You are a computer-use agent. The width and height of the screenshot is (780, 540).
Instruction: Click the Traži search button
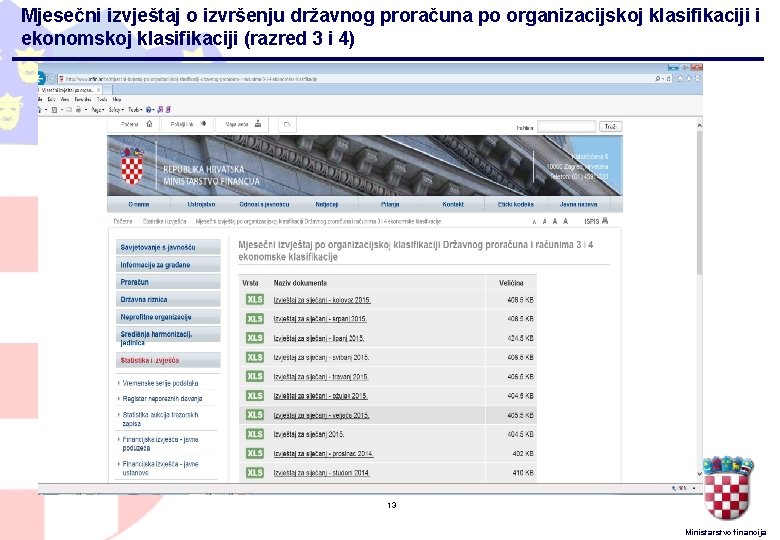[x=610, y=127]
